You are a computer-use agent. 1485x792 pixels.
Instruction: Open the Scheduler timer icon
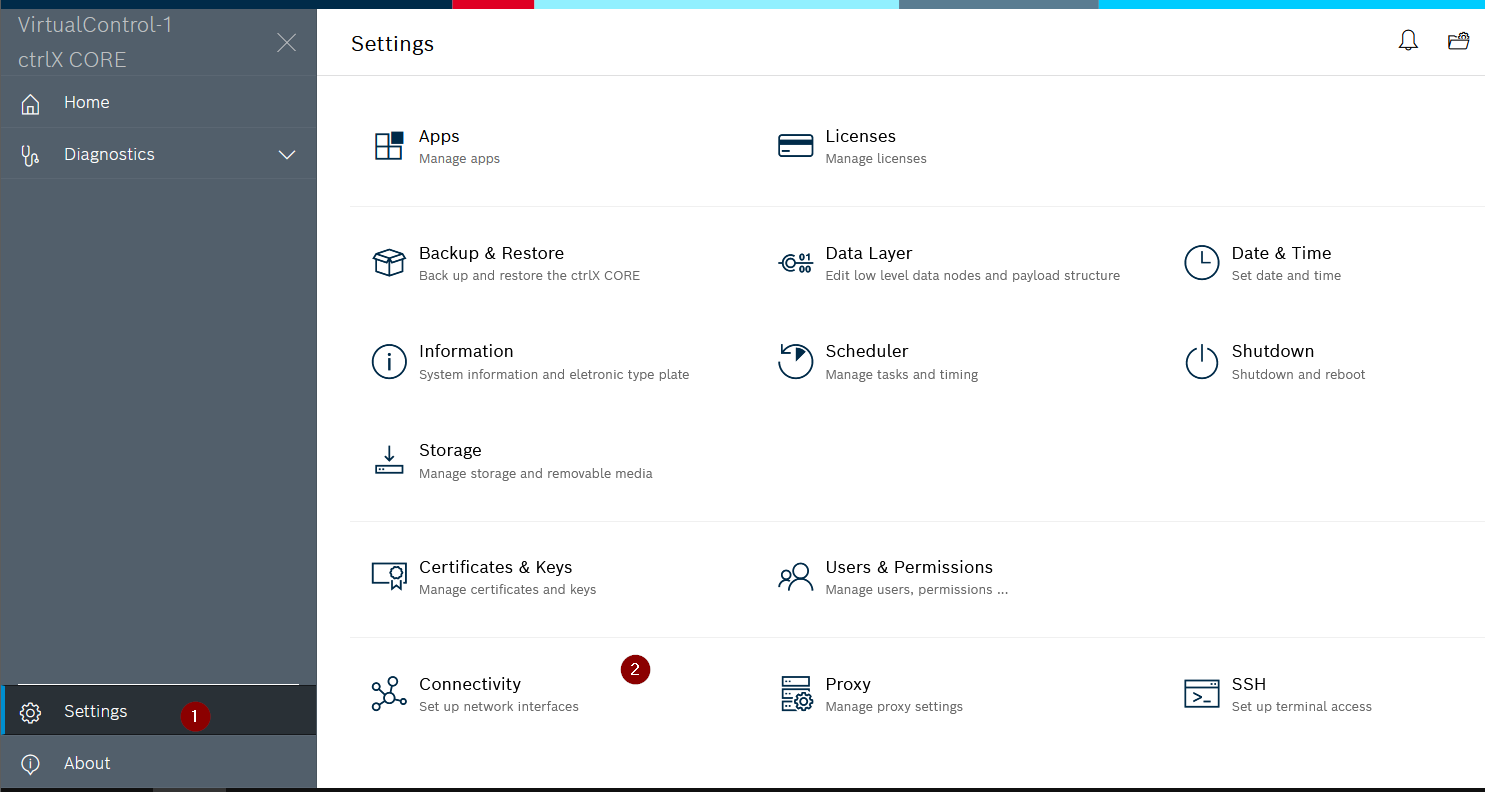point(795,361)
